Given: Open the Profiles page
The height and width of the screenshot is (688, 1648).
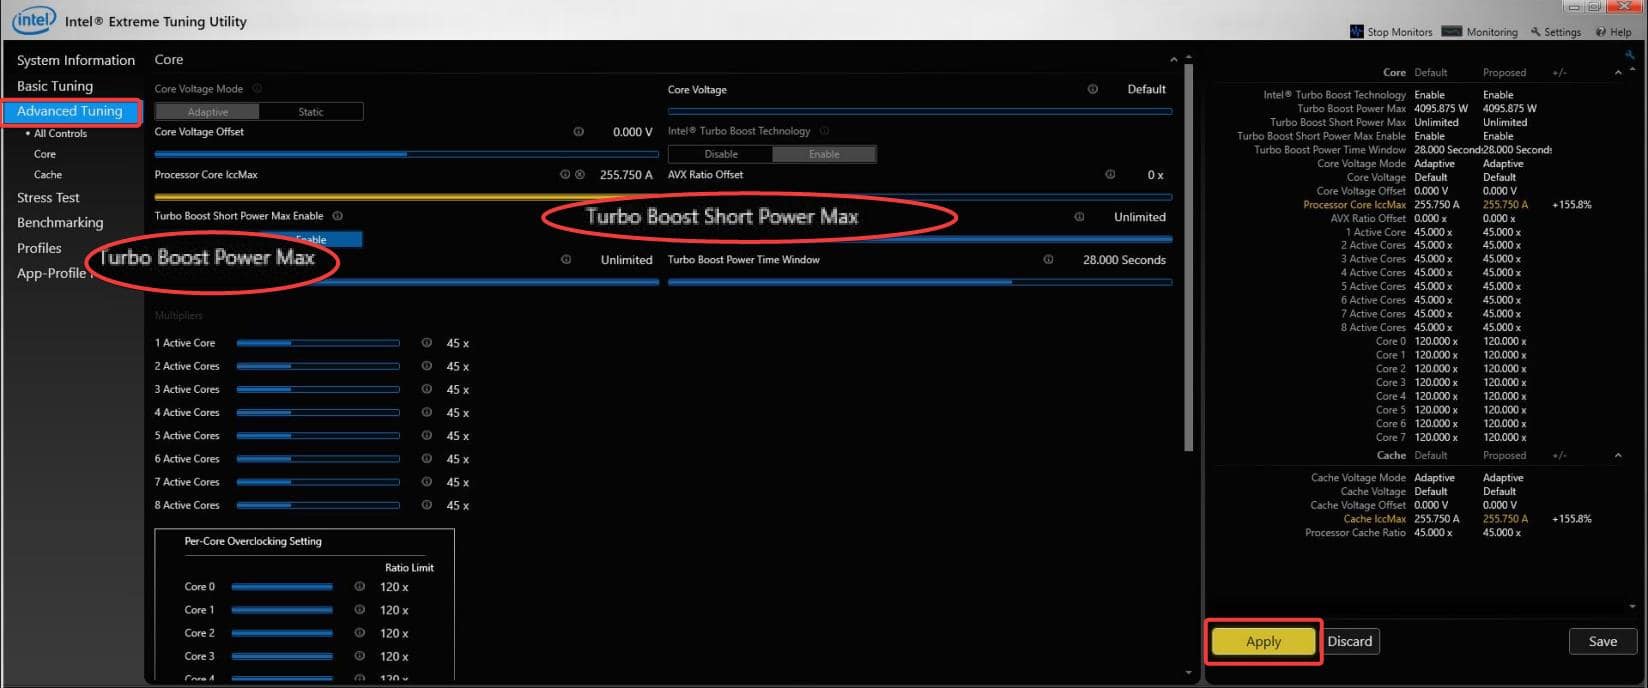Looking at the screenshot, I should 39,248.
